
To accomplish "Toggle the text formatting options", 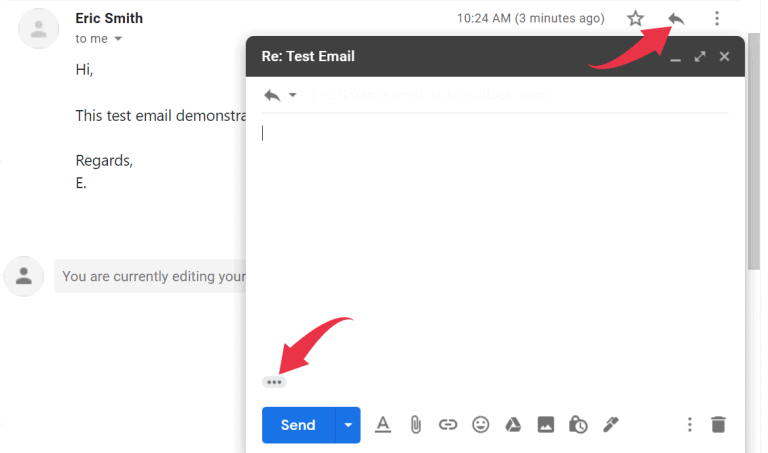I will coord(382,425).
